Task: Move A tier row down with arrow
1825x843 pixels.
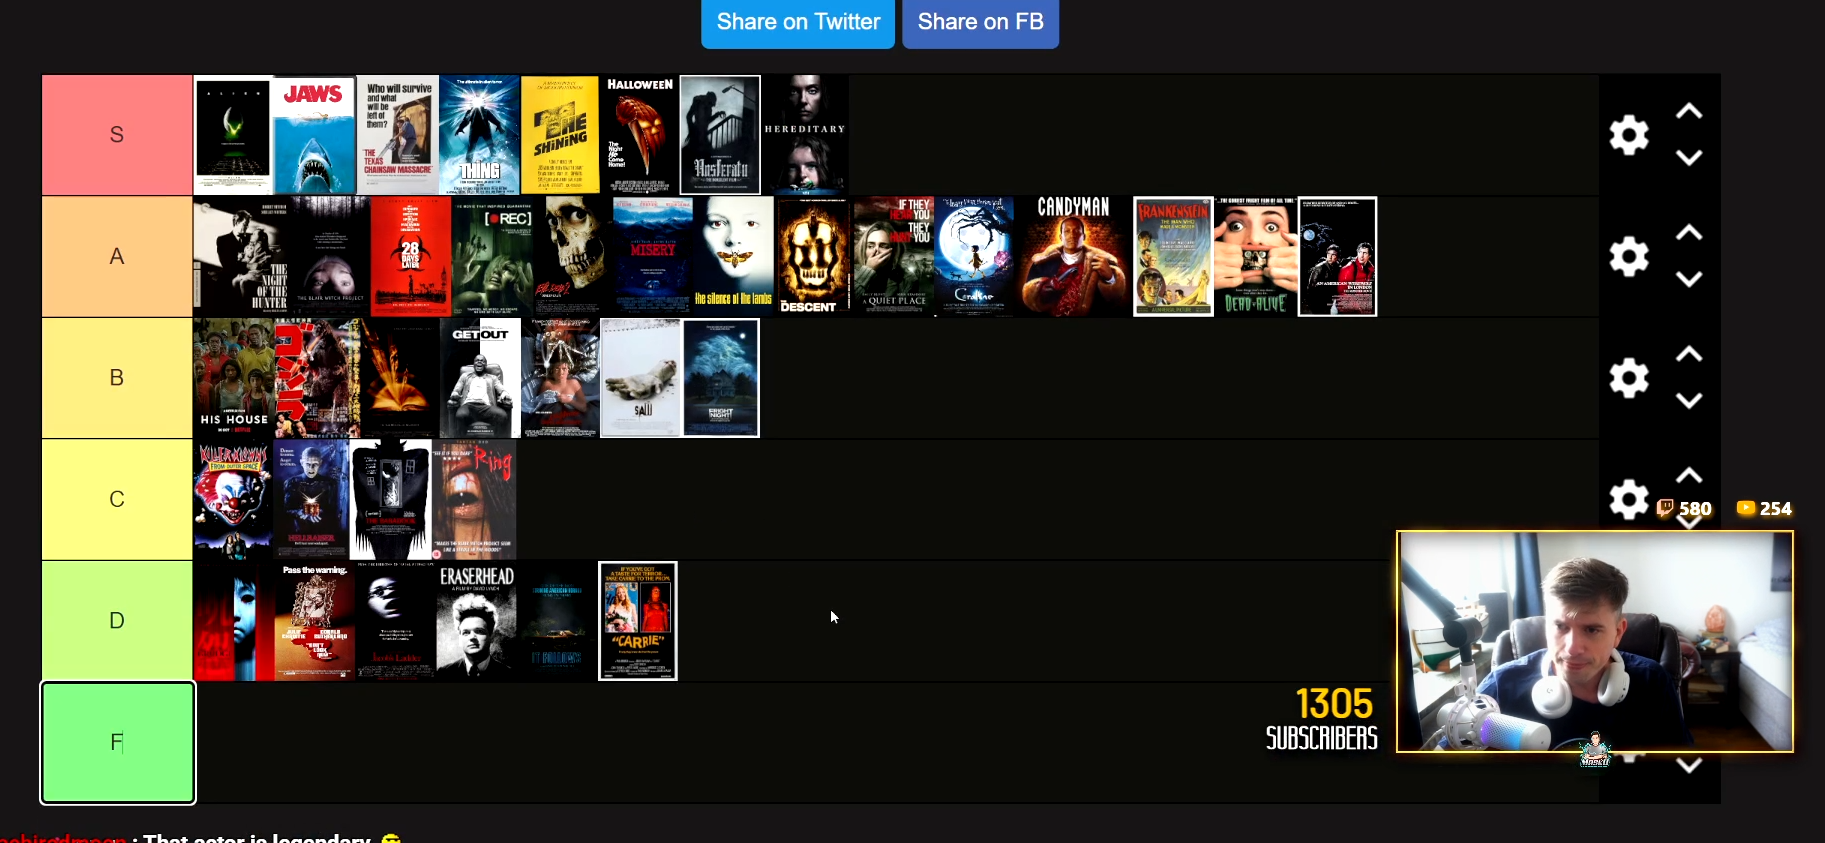Action: (1689, 279)
